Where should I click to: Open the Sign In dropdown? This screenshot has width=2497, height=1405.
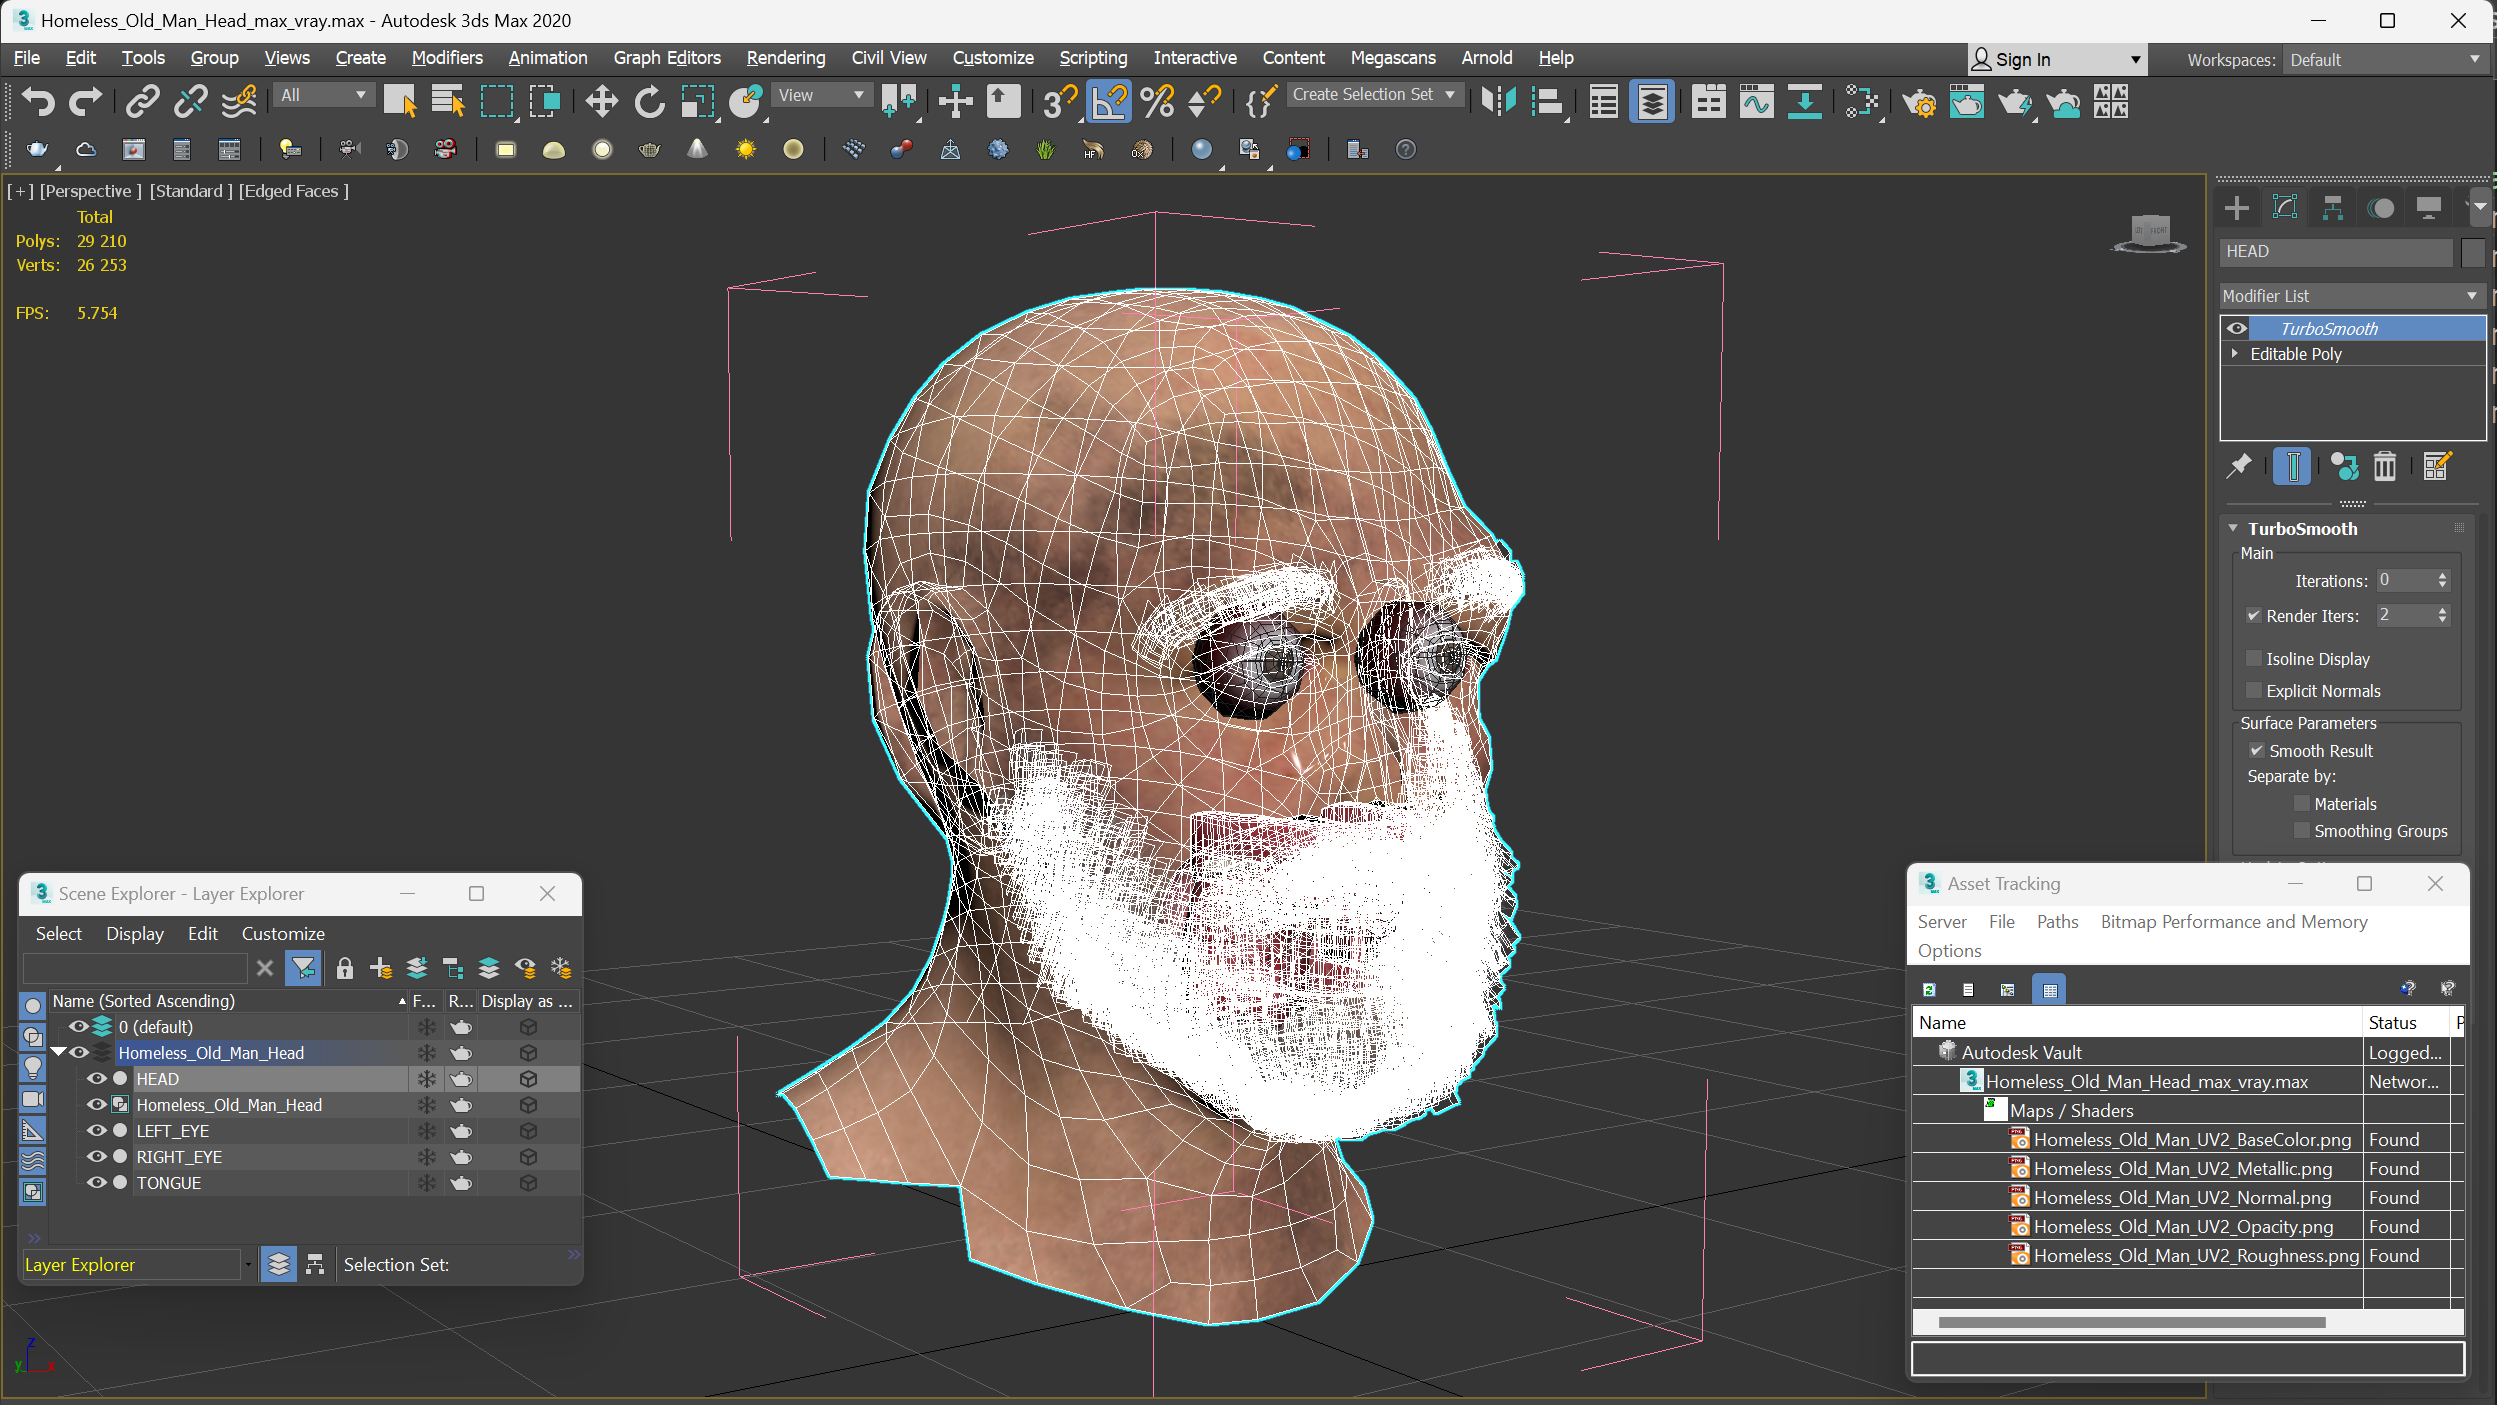coord(2058,60)
